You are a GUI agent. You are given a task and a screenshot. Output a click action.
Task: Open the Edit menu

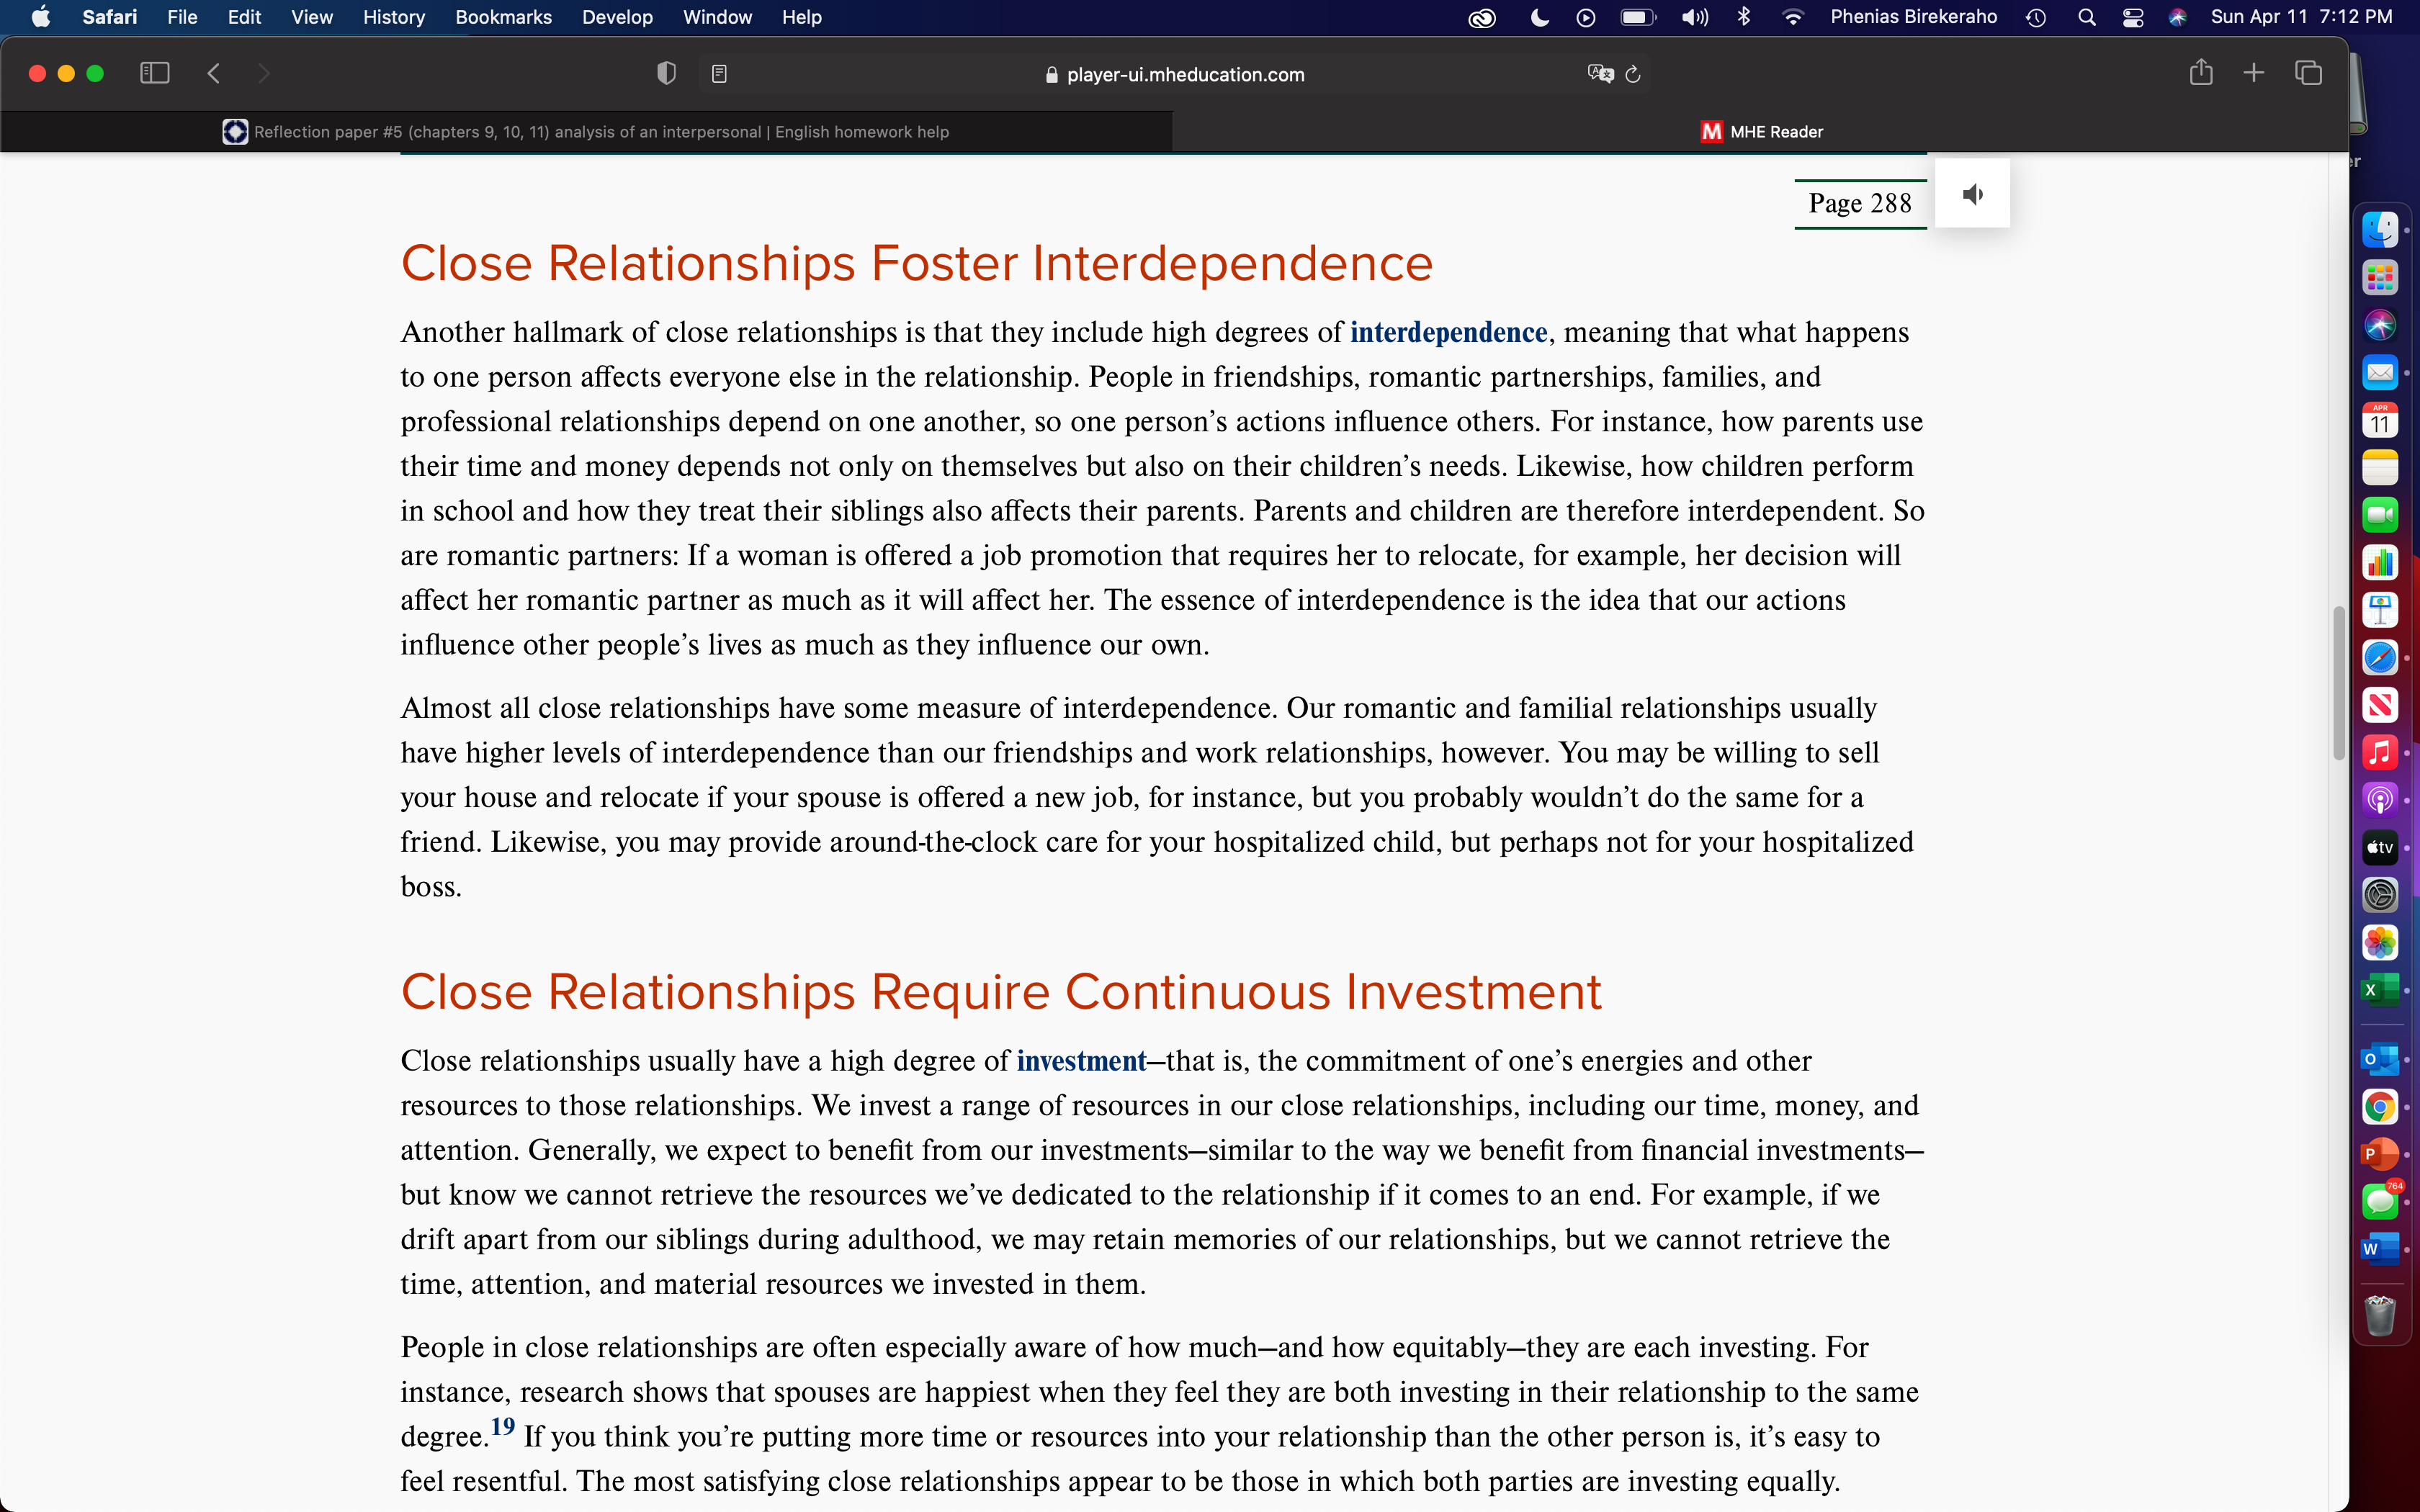pos(244,17)
